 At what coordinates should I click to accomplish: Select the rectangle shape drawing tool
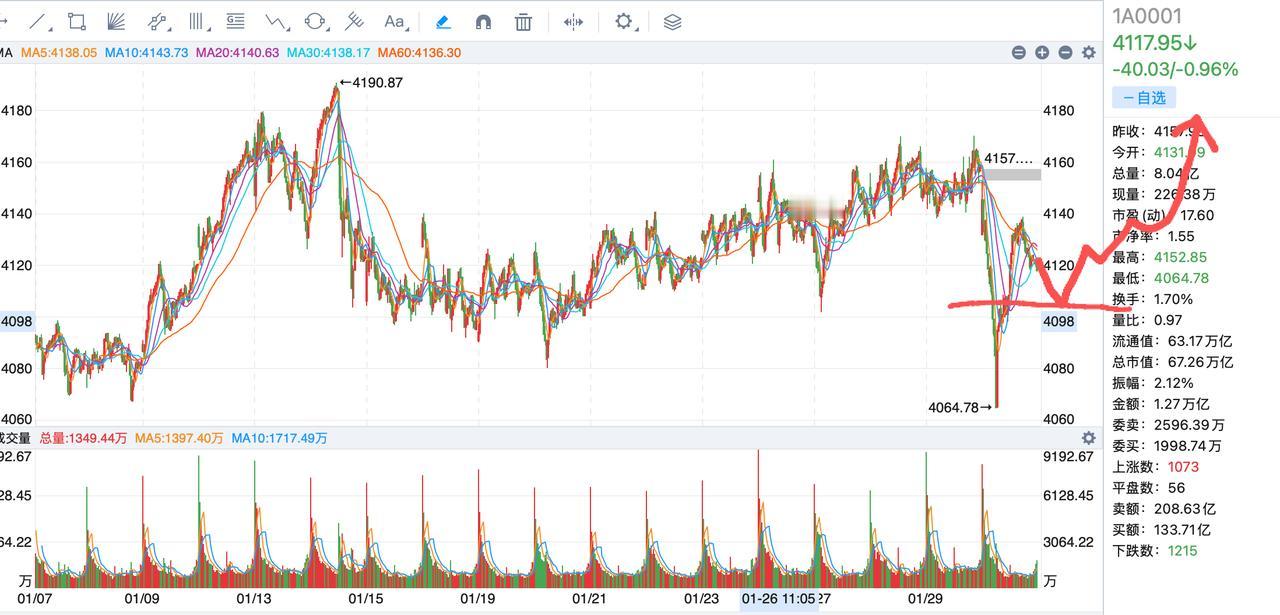[76, 21]
